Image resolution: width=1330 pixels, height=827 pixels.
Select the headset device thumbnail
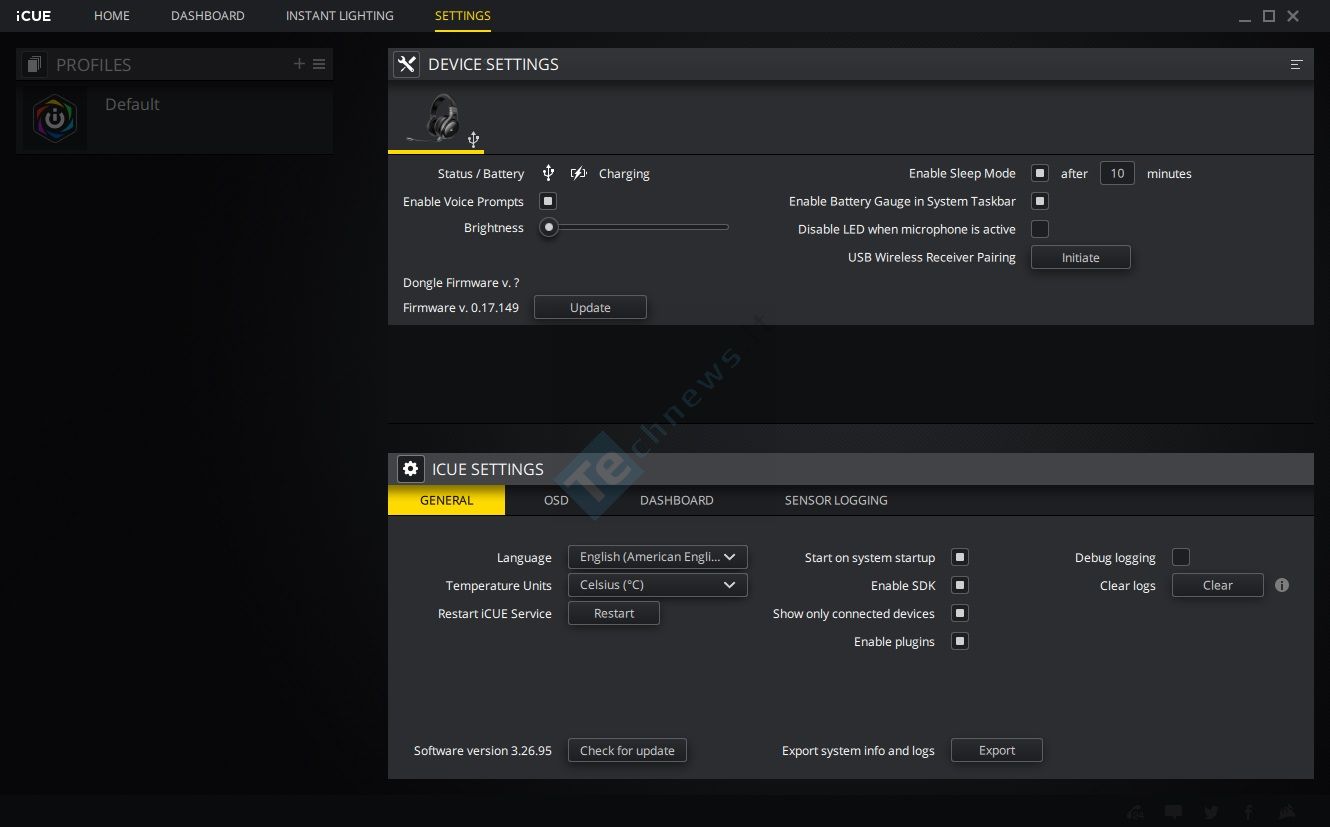click(x=437, y=118)
